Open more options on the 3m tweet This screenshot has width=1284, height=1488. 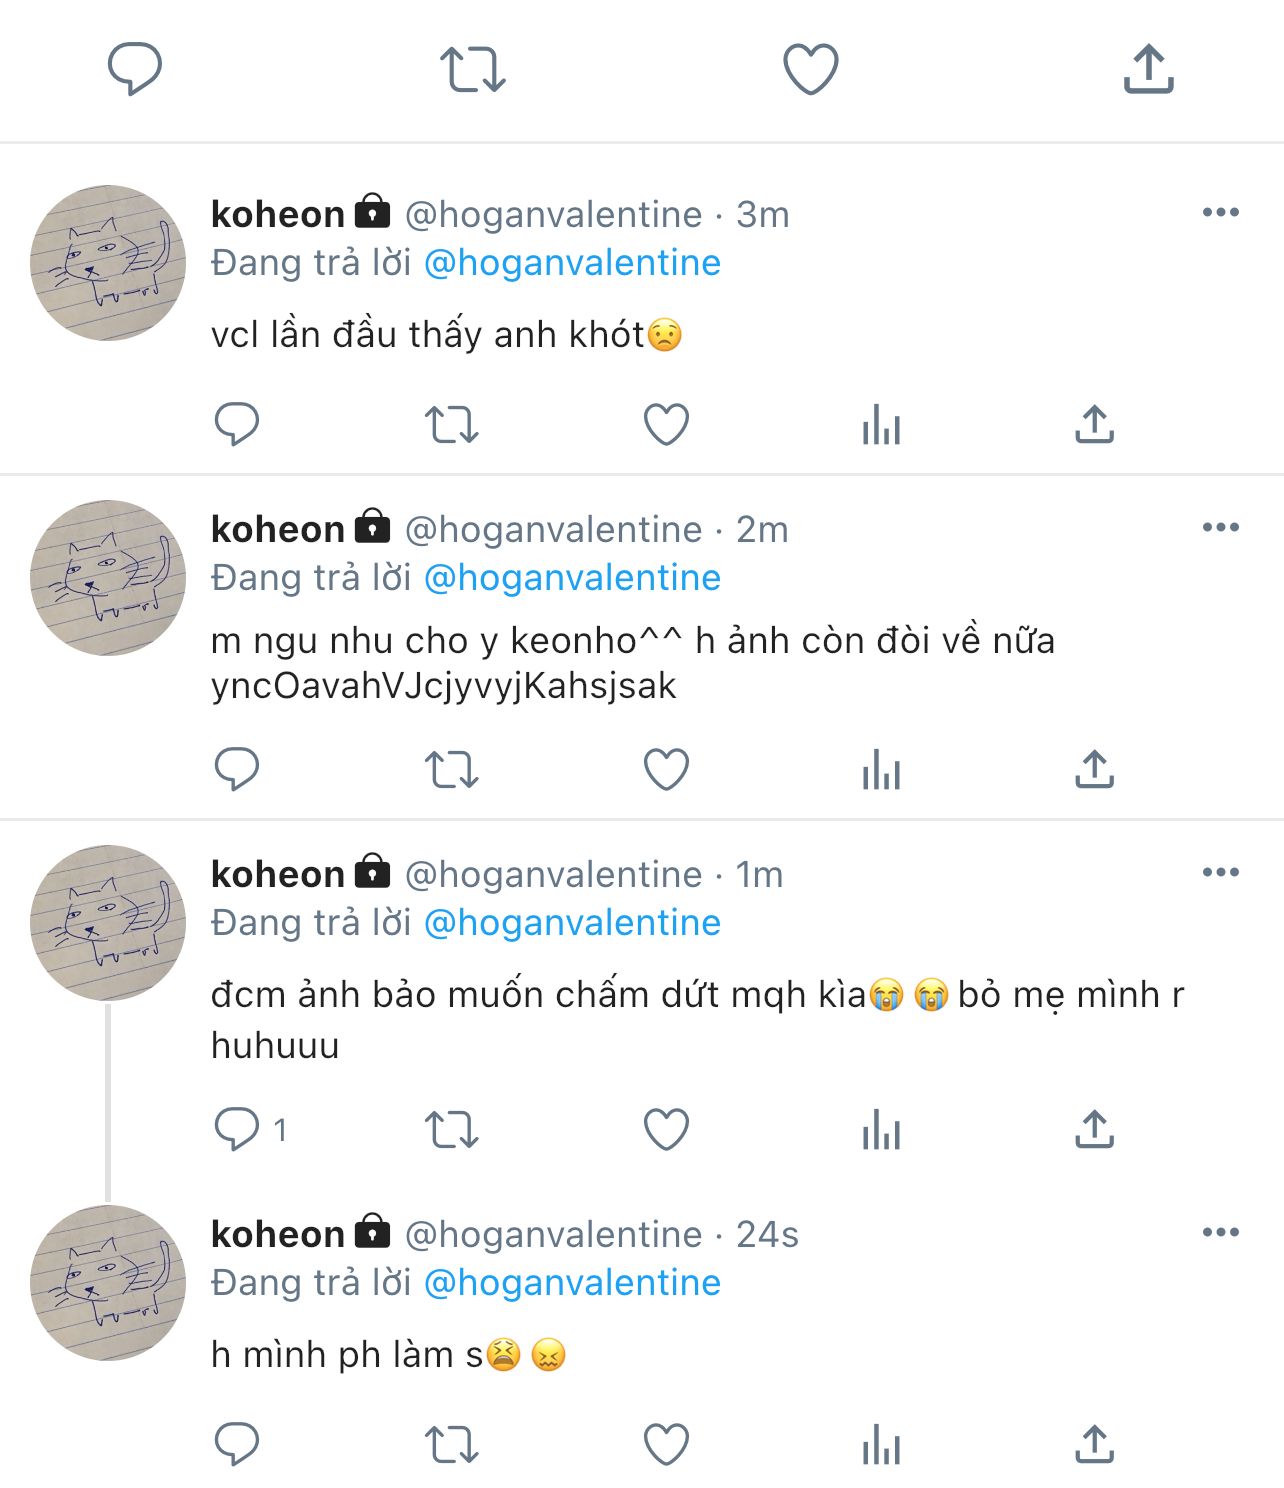[1220, 212]
